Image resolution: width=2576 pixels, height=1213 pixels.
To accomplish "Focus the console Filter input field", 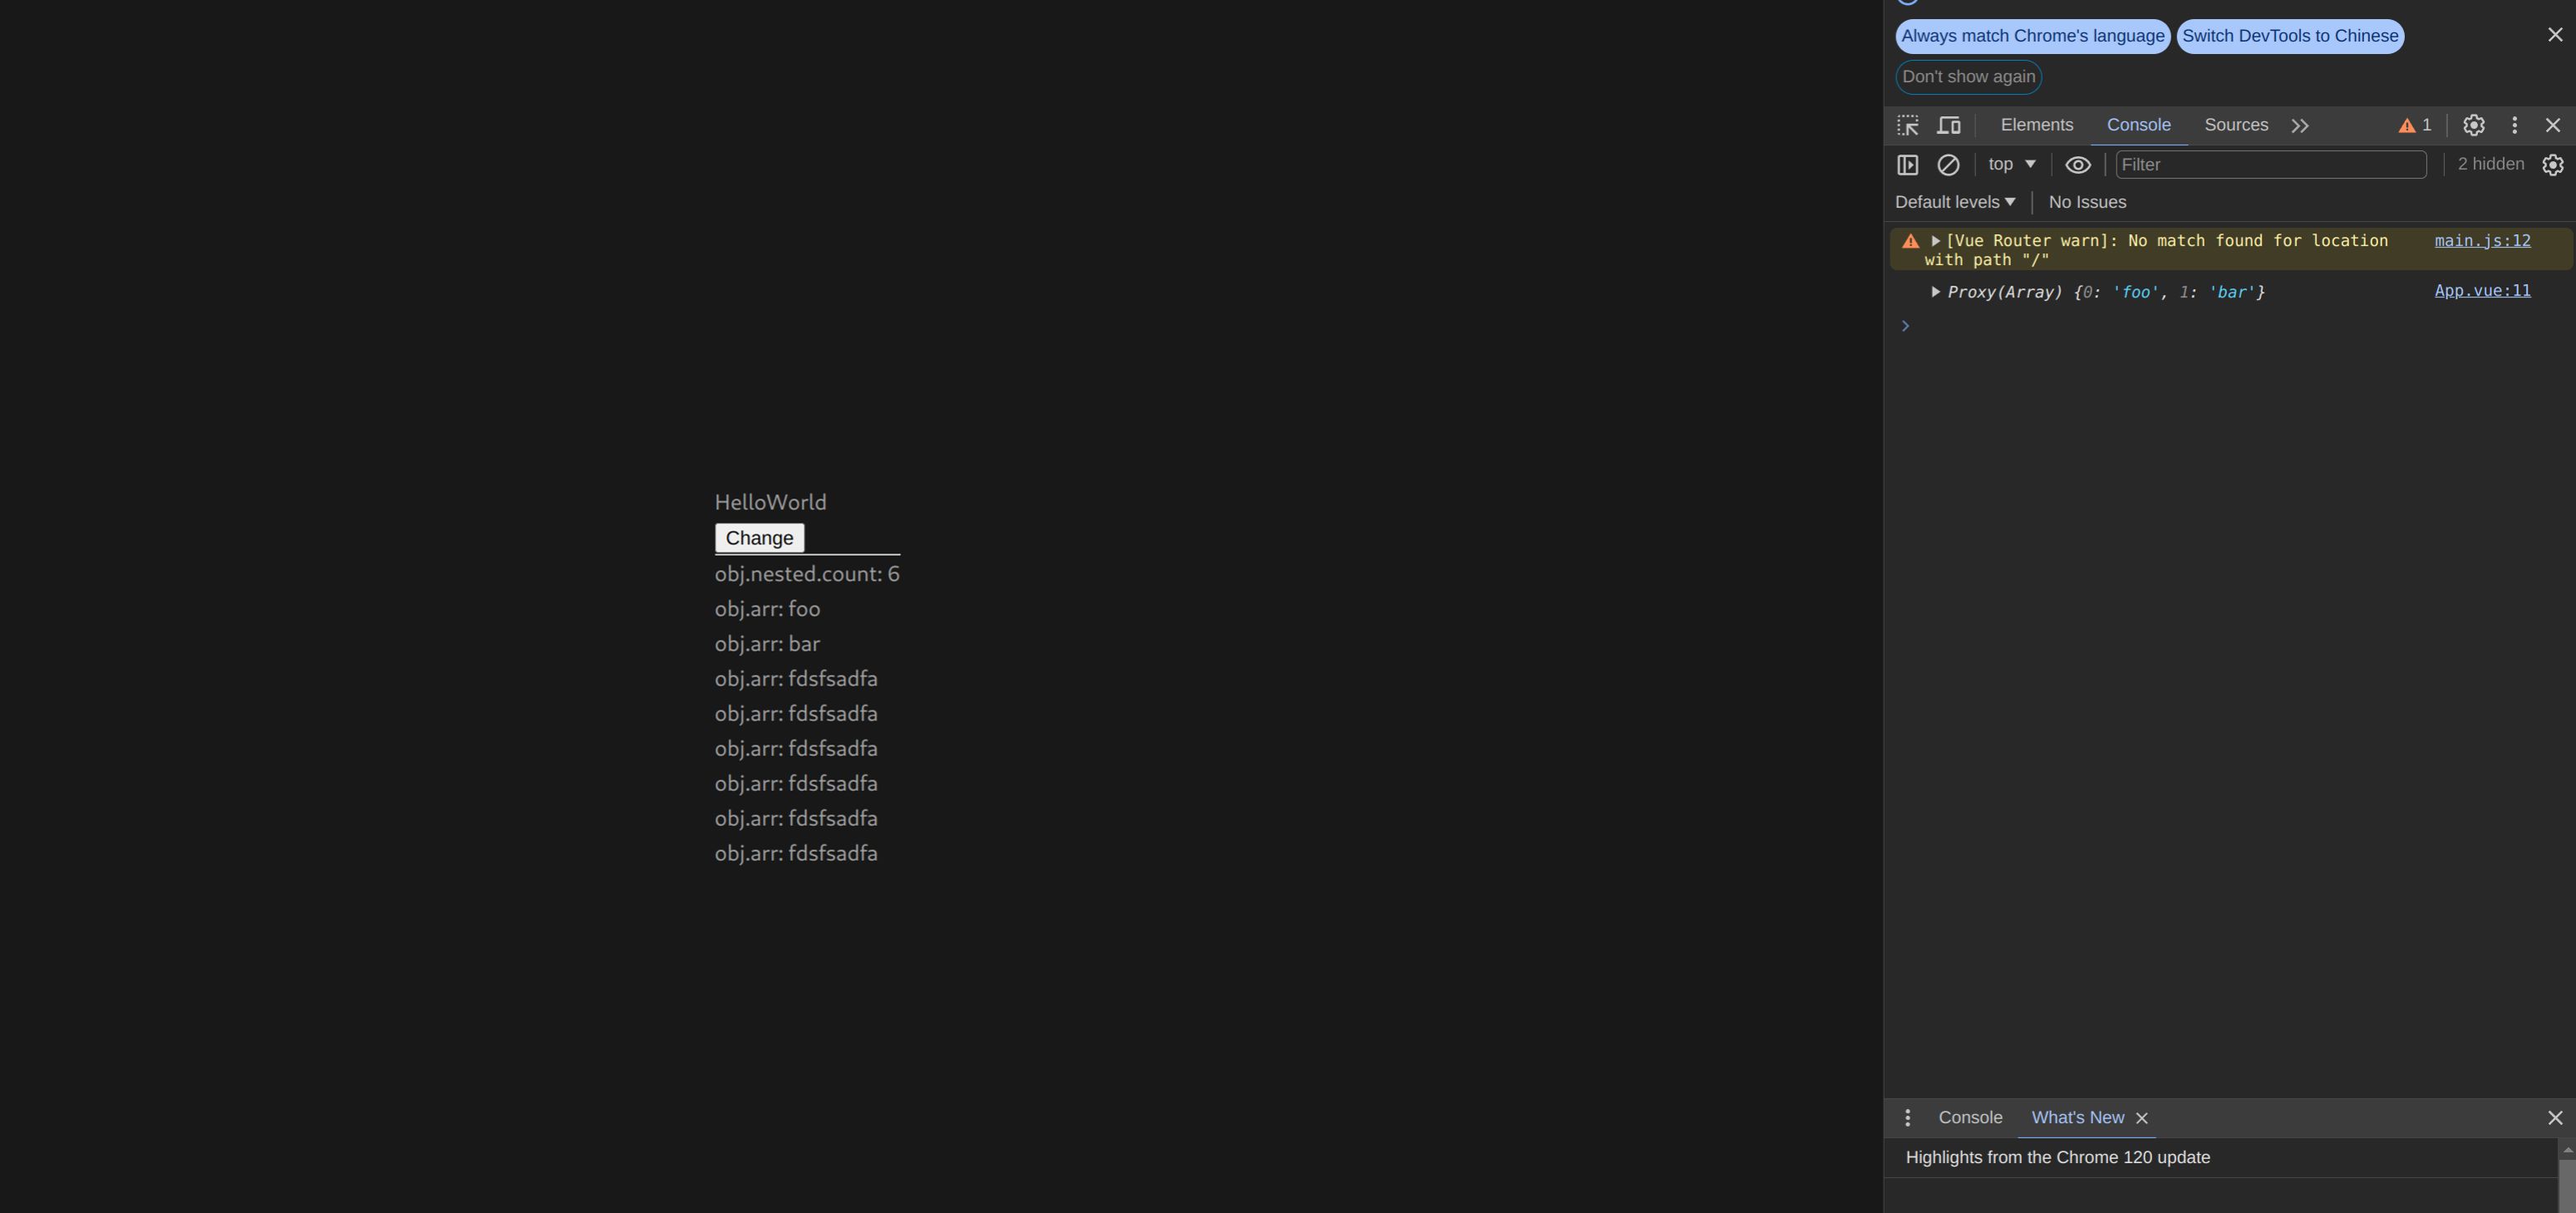I will 2270,165.
